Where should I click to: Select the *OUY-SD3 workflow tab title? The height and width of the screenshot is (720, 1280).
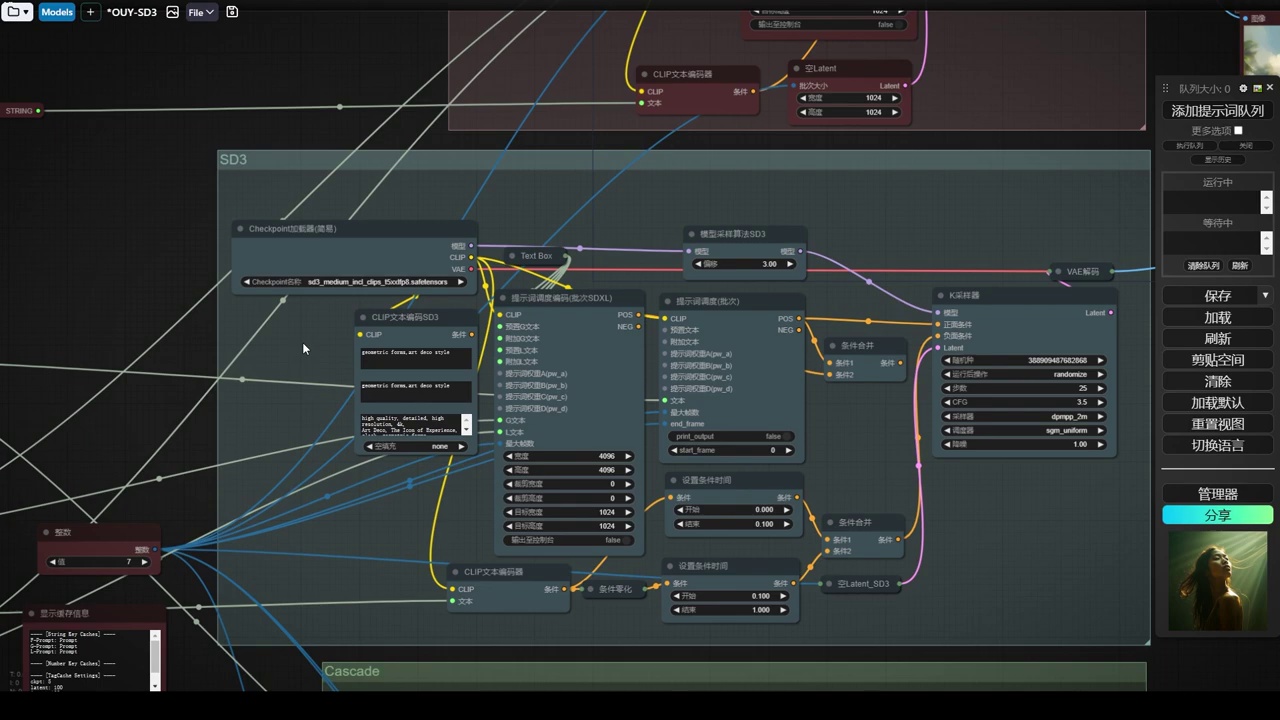(132, 12)
